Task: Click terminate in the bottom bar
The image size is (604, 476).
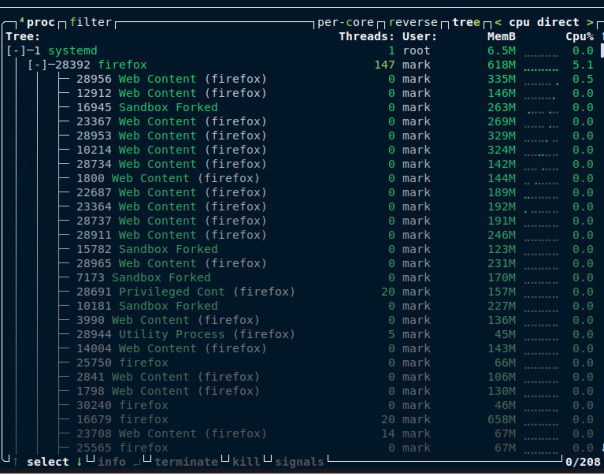Action: [x=186, y=461]
